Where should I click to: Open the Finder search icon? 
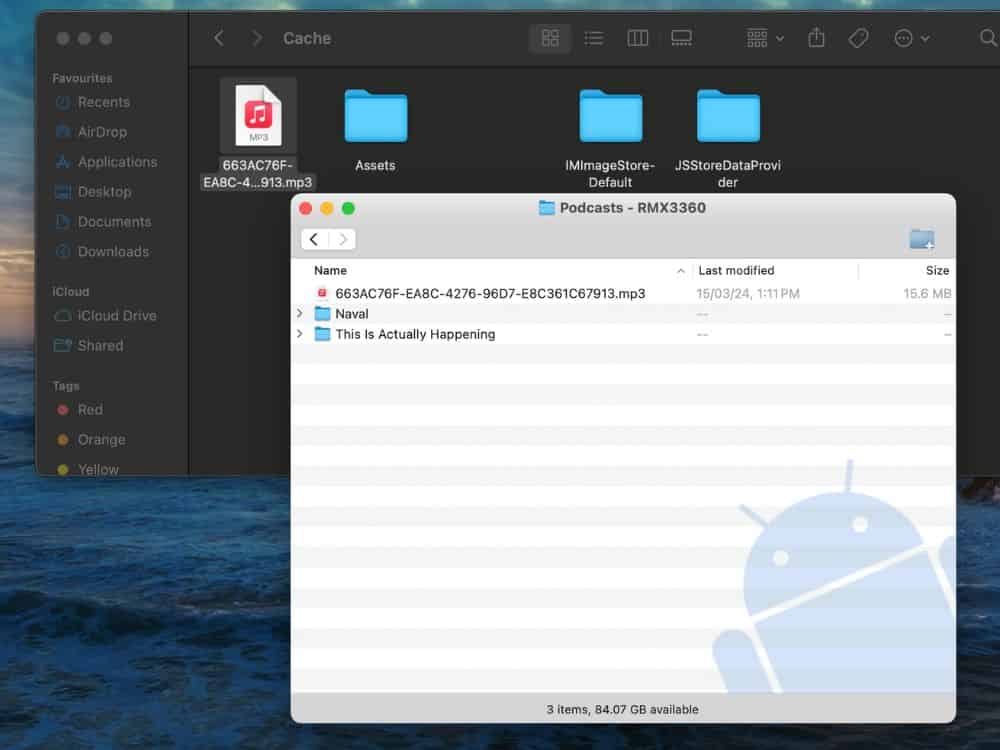(x=988, y=38)
